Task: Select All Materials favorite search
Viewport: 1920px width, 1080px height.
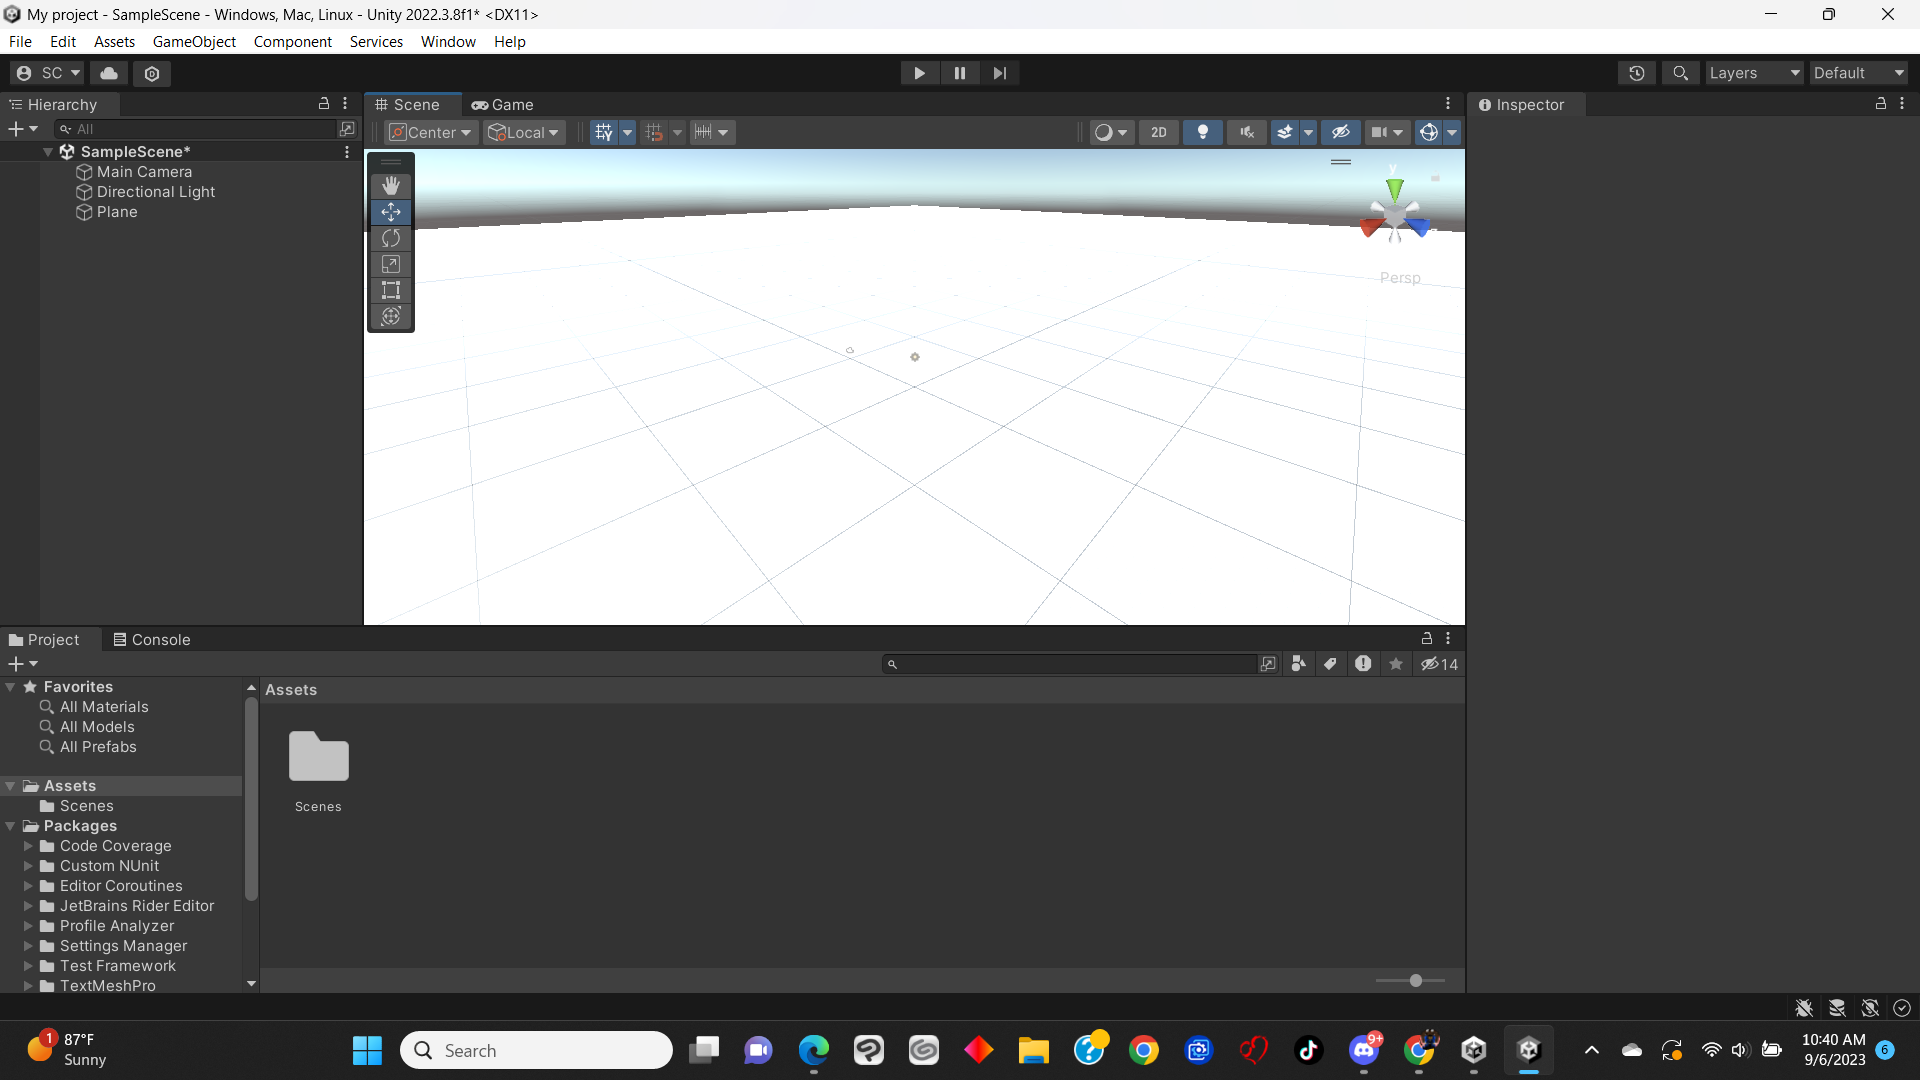Action: coord(103,707)
